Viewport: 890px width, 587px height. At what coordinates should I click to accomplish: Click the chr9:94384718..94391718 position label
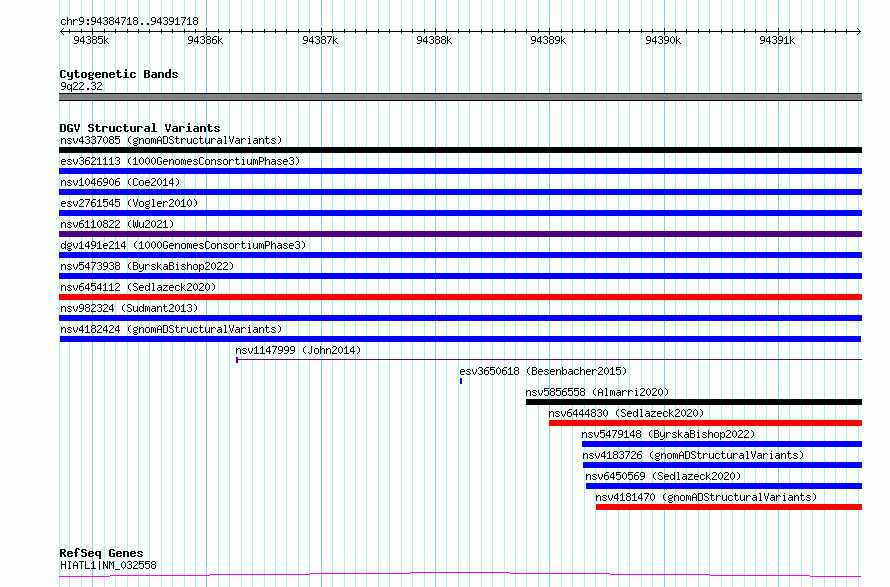[129, 22]
